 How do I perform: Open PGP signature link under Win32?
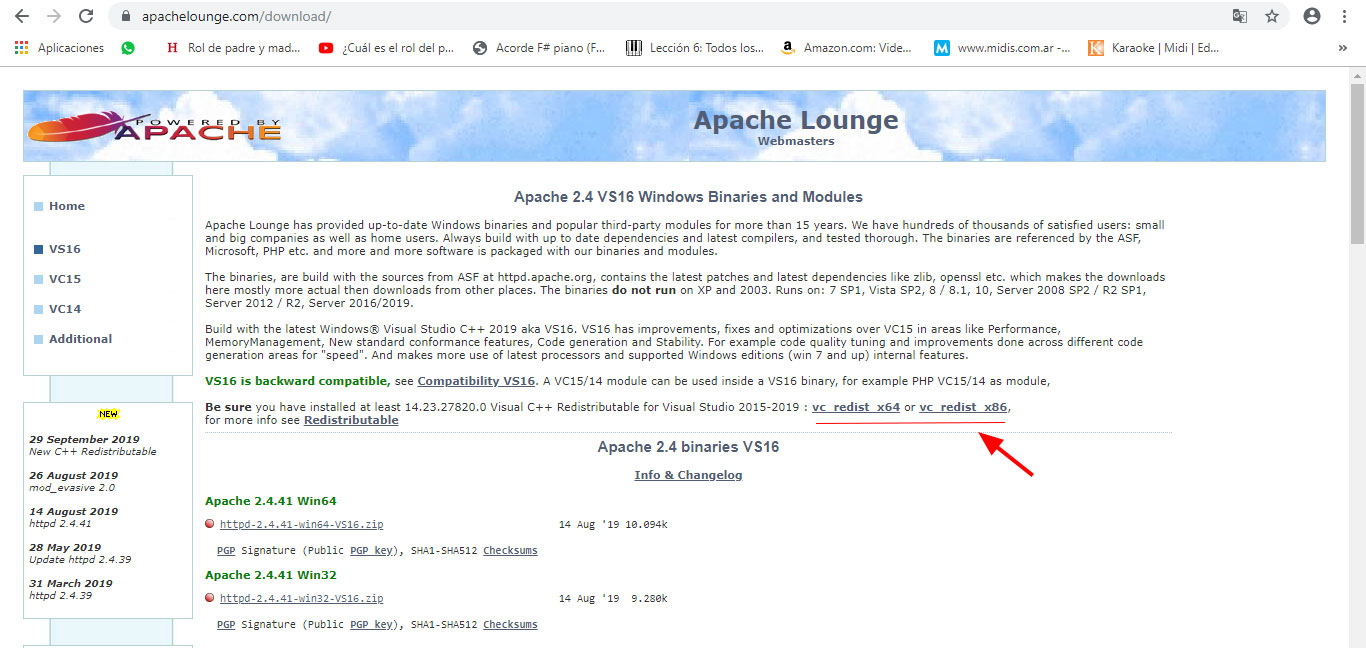226,624
